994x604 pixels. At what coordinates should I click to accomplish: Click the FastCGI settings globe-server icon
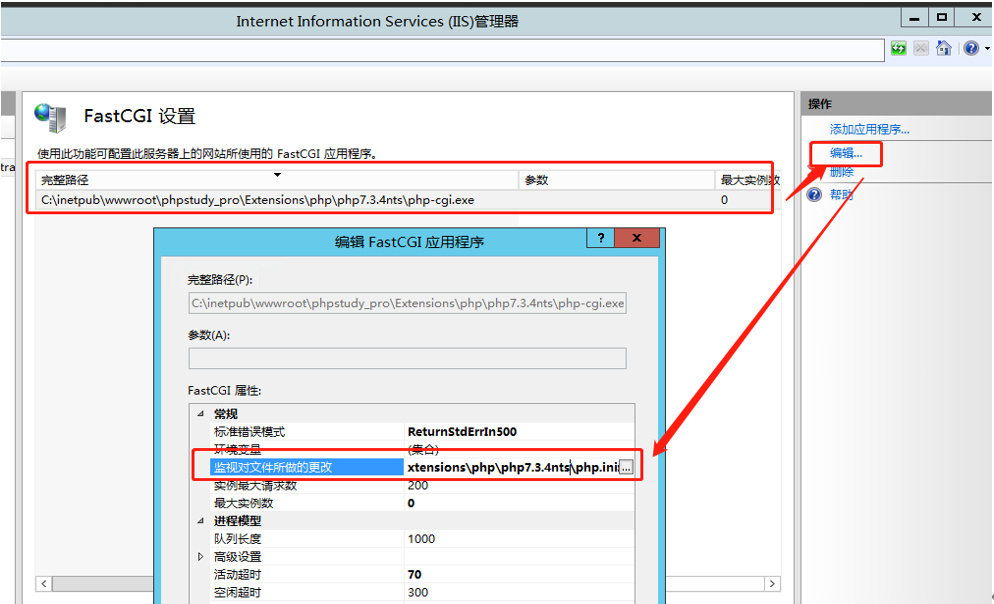point(51,118)
